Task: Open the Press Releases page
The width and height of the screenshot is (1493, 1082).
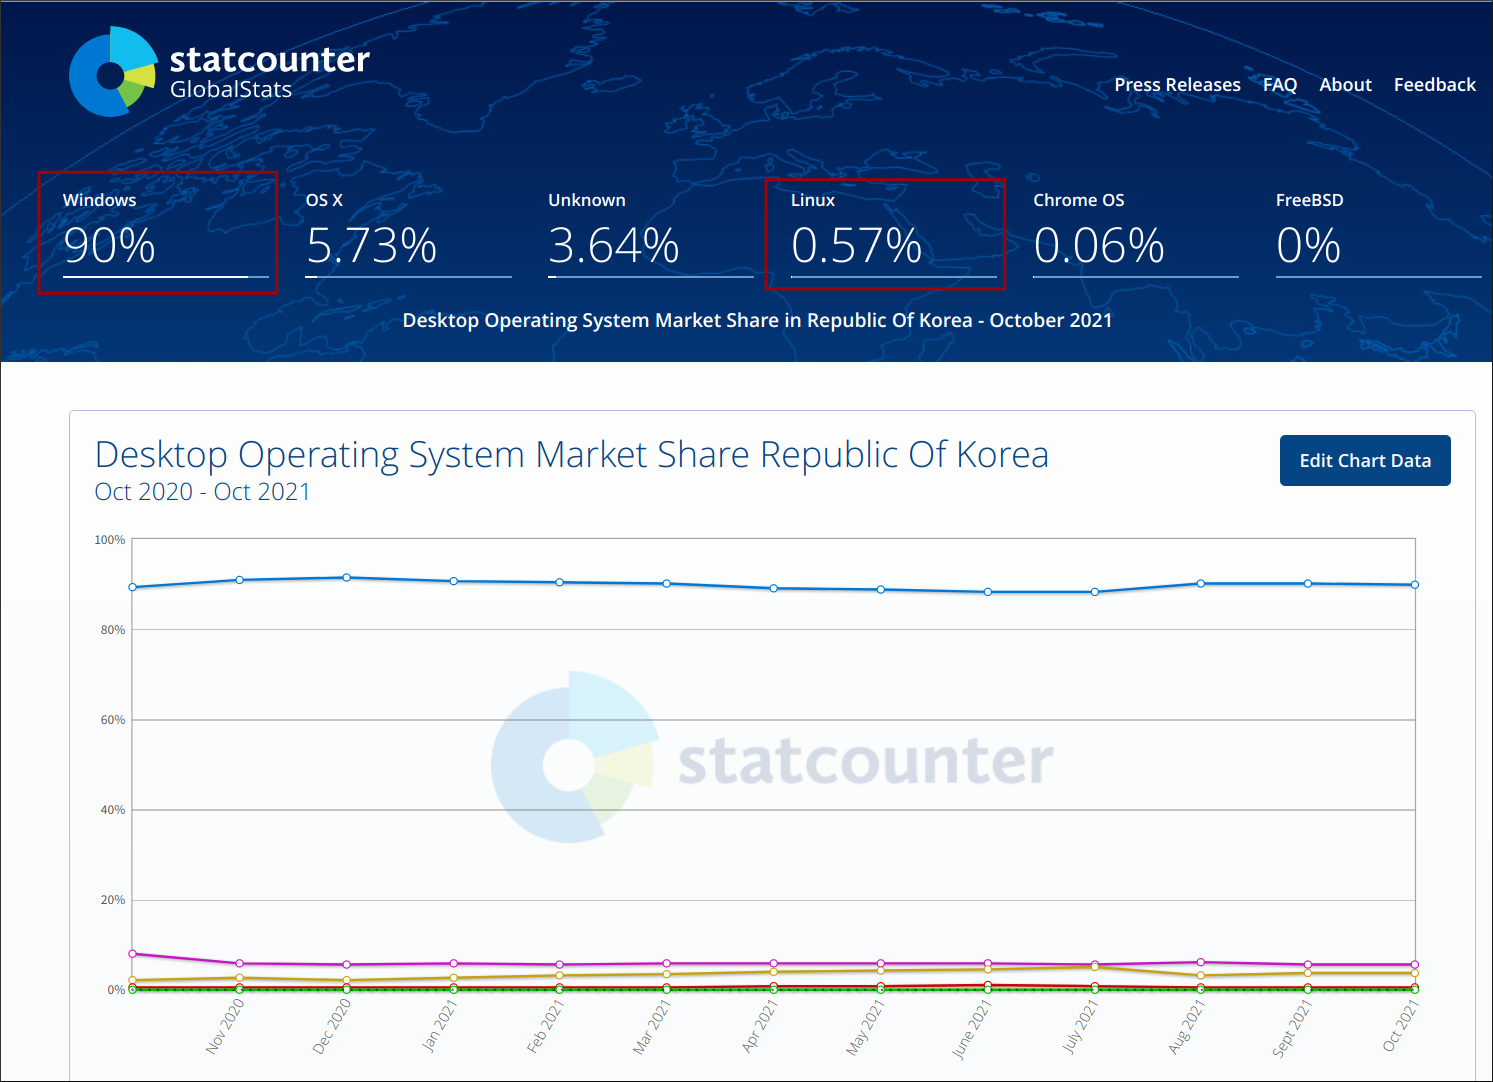Action: coord(1177,85)
